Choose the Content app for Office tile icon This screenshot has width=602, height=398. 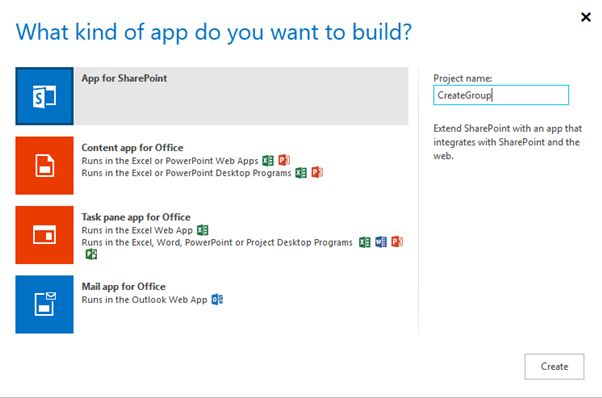pyautogui.click(x=45, y=165)
